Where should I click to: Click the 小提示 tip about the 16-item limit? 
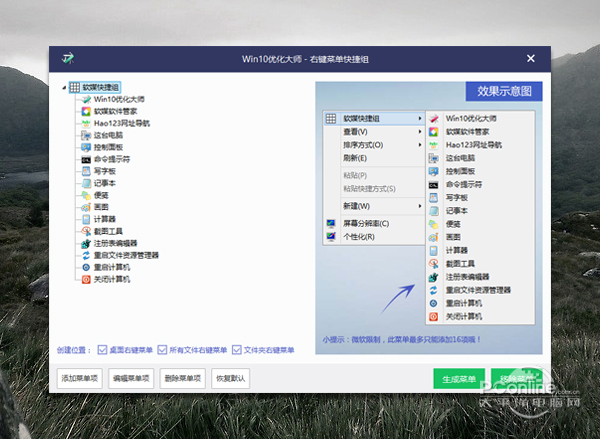point(401,339)
